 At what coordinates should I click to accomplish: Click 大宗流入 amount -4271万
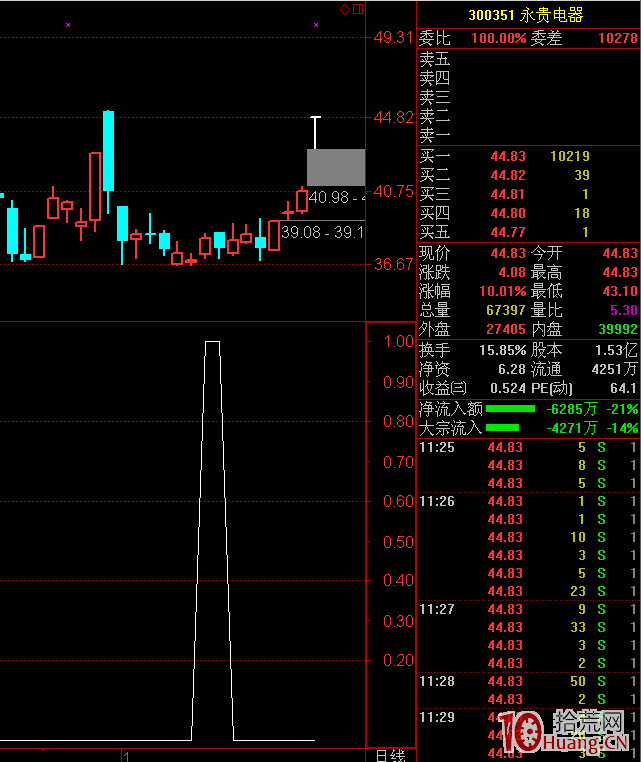(x=572, y=428)
